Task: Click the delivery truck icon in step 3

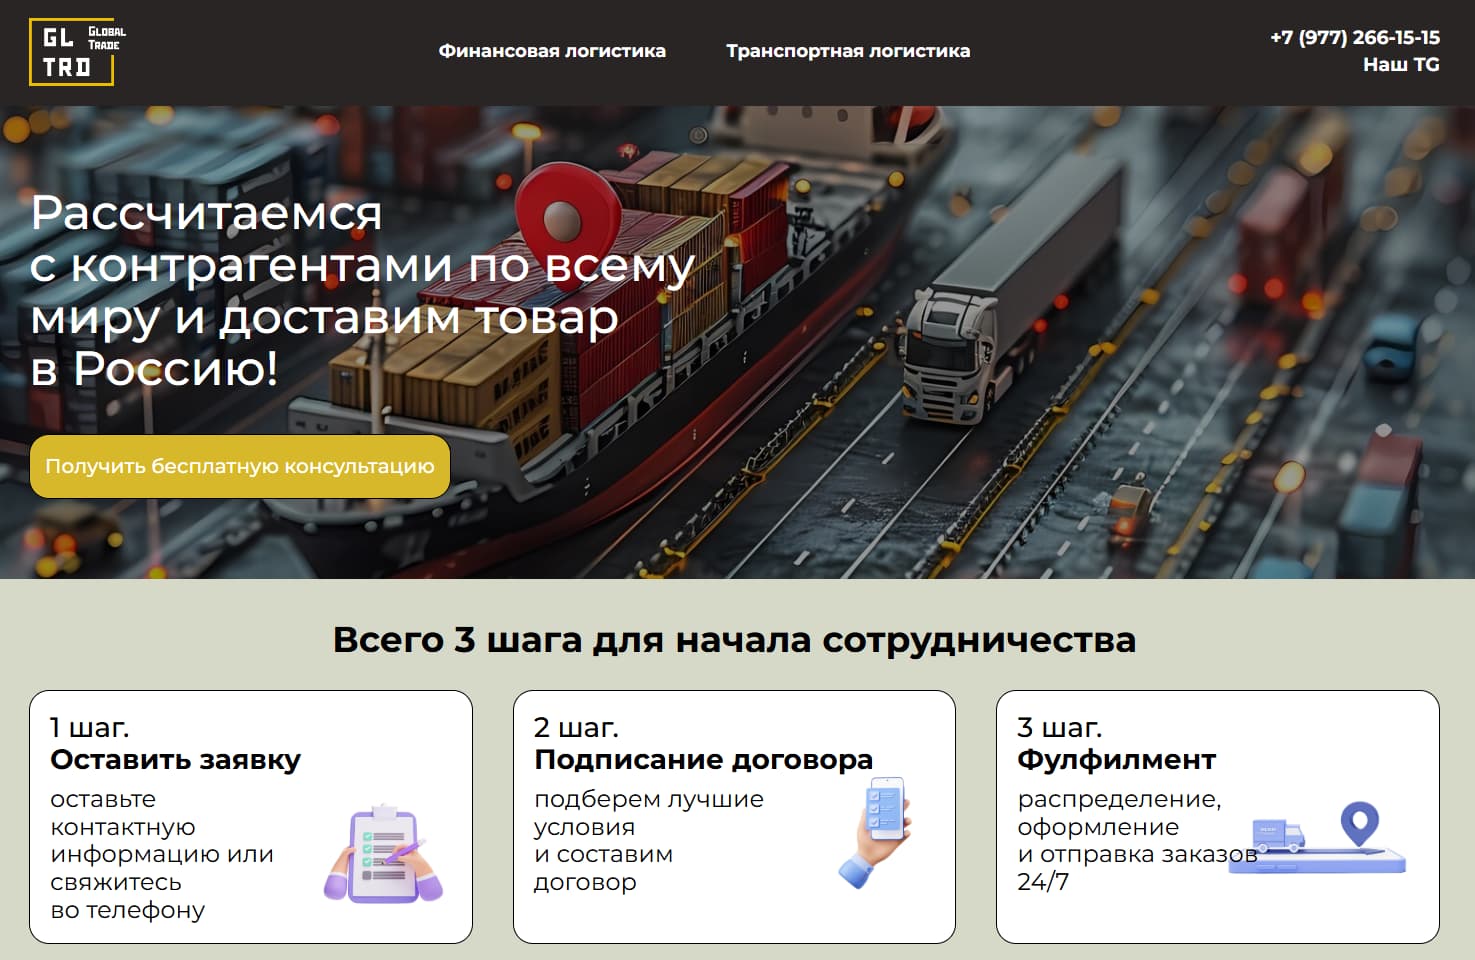Action: [1280, 837]
